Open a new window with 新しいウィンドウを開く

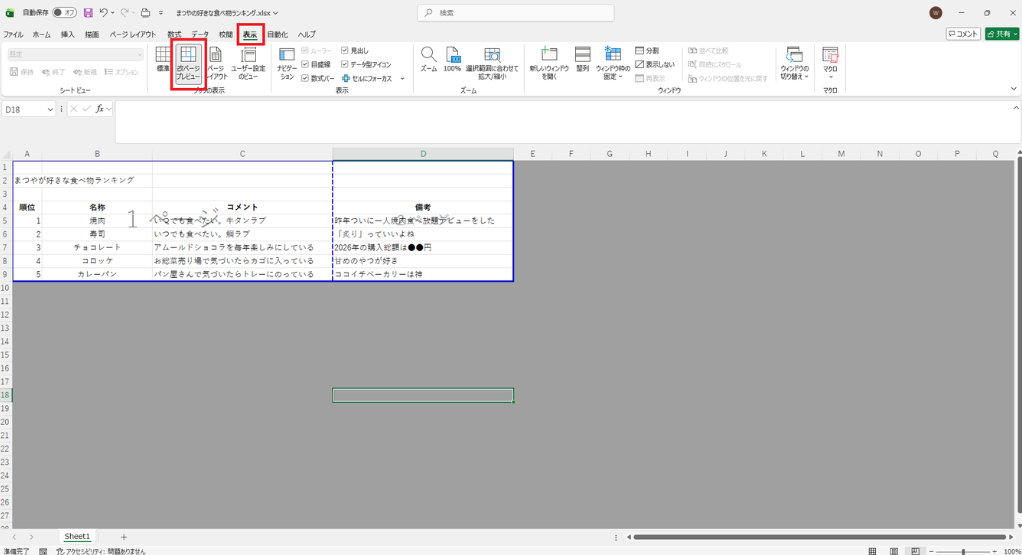(549, 62)
